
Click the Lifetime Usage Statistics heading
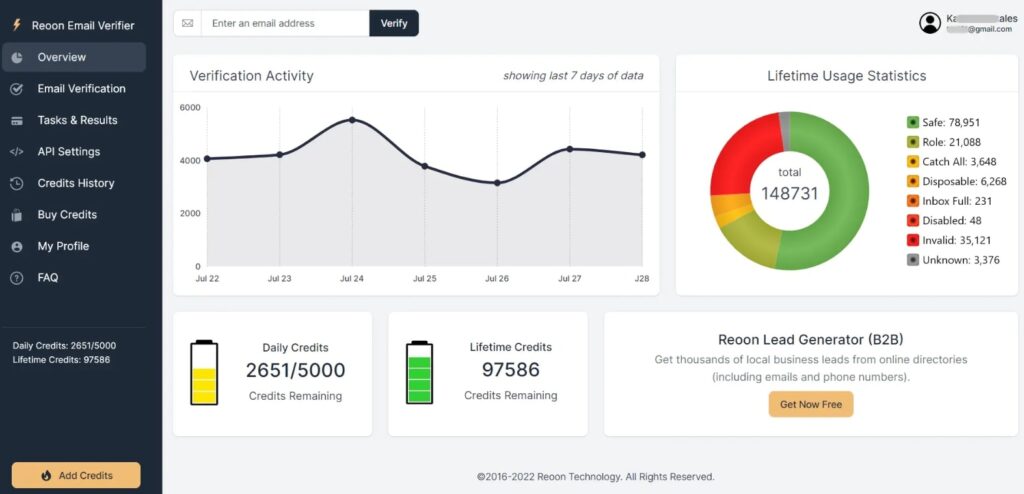pyautogui.click(x=846, y=76)
